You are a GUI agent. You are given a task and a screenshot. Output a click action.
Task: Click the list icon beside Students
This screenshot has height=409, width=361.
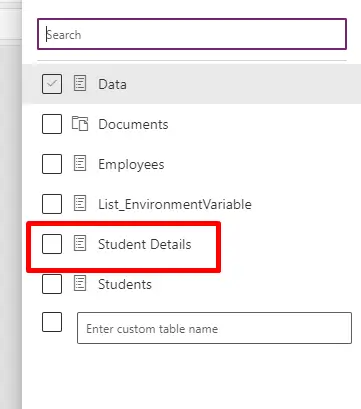pos(80,283)
